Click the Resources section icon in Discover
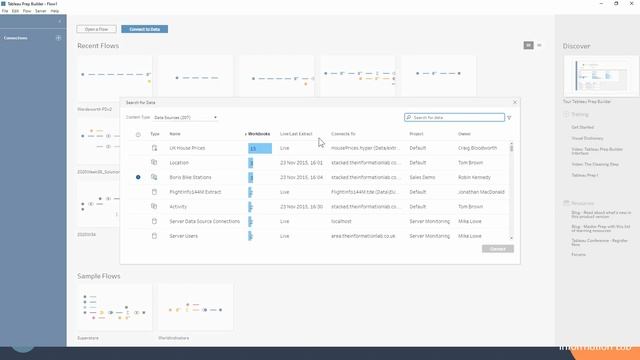640x360 pixels. point(566,203)
